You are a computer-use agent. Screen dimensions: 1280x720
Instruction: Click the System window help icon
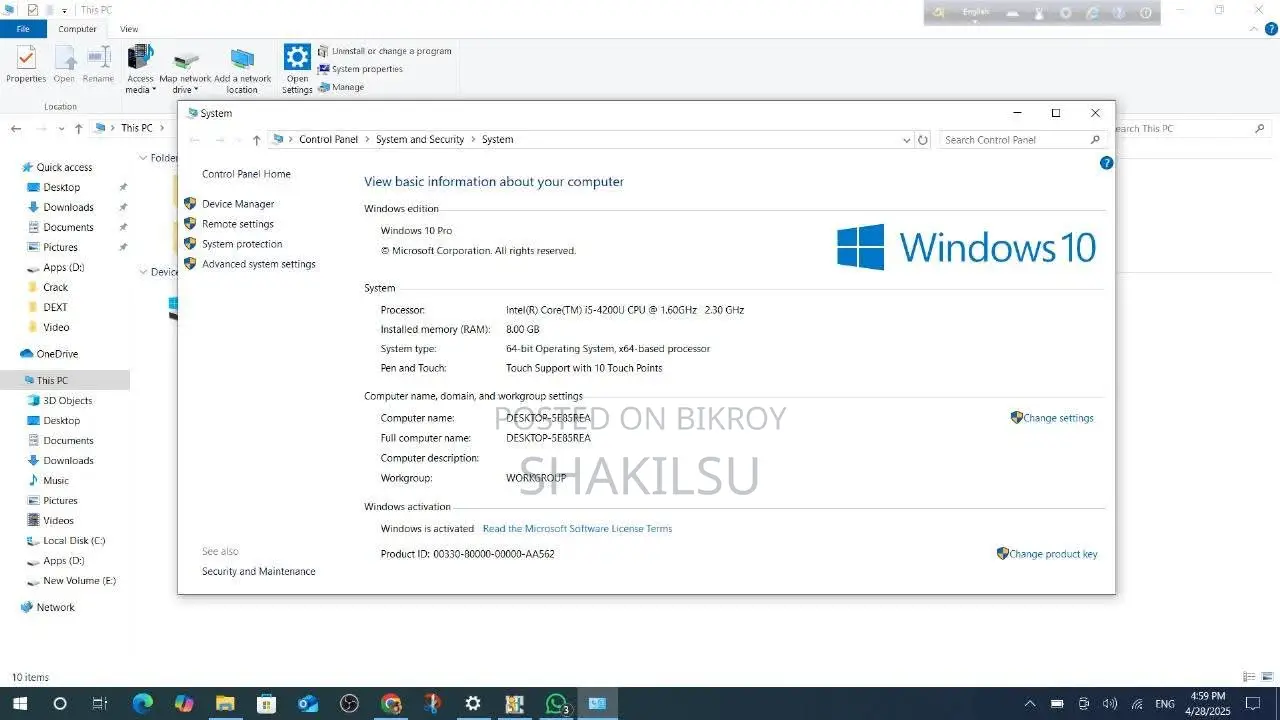(x=1106, y=163)
